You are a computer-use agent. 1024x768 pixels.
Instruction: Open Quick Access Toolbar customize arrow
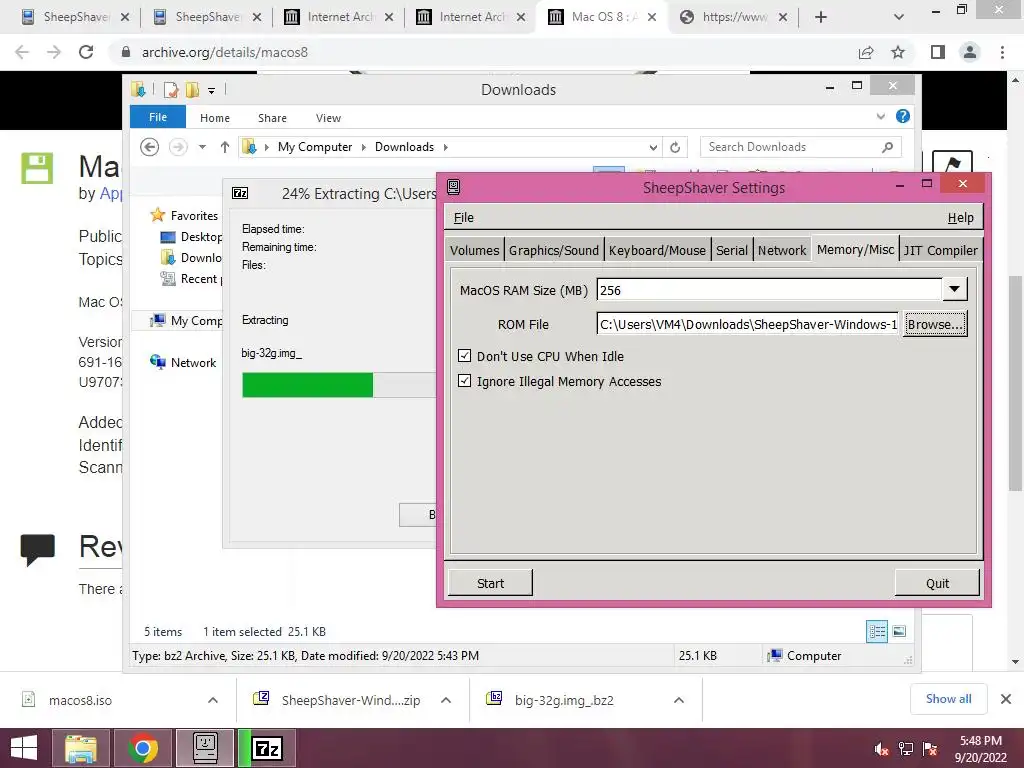[x=212, y=90]
